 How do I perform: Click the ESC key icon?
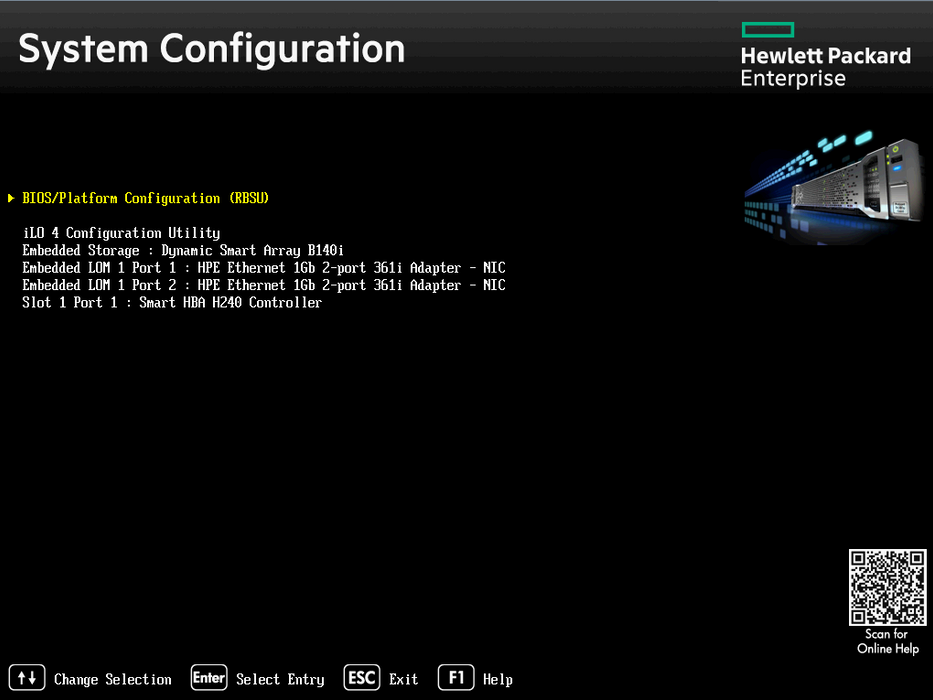[362, 677]
